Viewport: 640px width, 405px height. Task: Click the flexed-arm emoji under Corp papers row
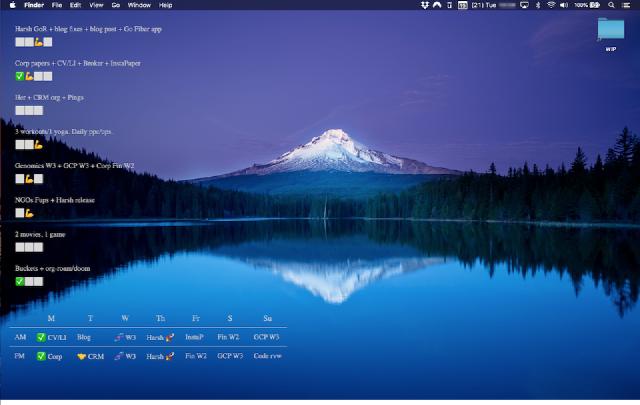pyautogui.click(x=29, y=76)
